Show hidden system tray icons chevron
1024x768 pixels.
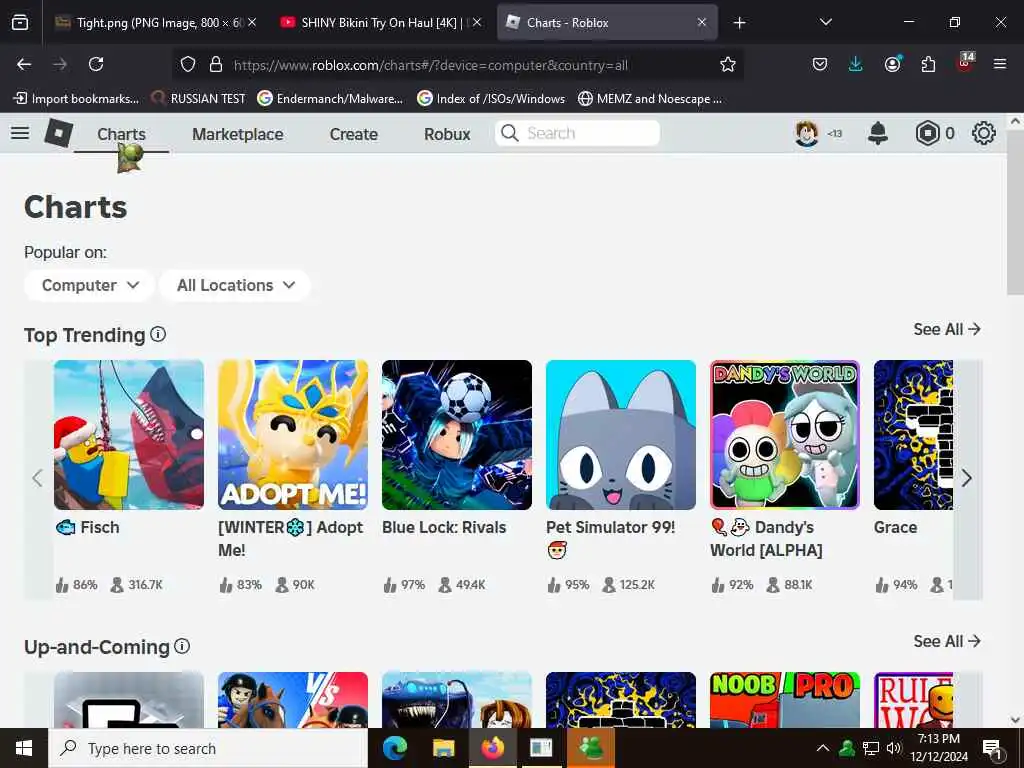coord(823,748)
